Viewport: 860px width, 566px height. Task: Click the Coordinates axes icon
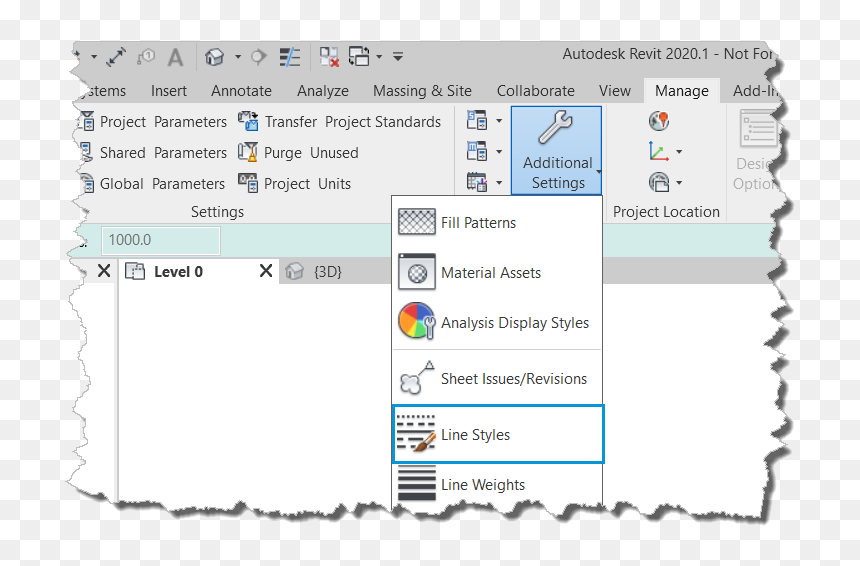point(659,151)
